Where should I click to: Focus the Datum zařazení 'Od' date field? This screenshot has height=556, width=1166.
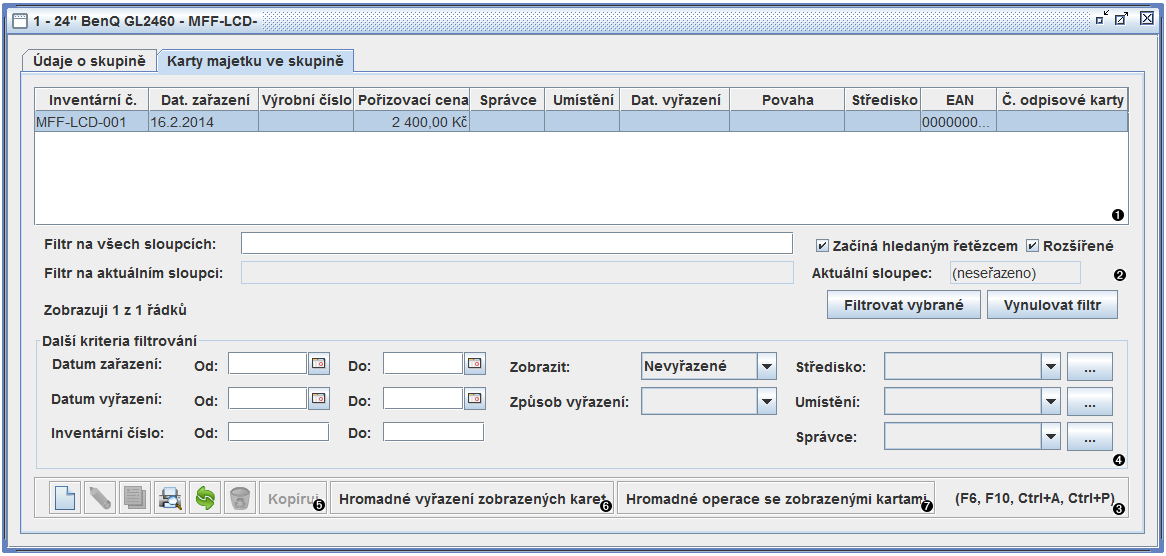(x=268, y=363)
